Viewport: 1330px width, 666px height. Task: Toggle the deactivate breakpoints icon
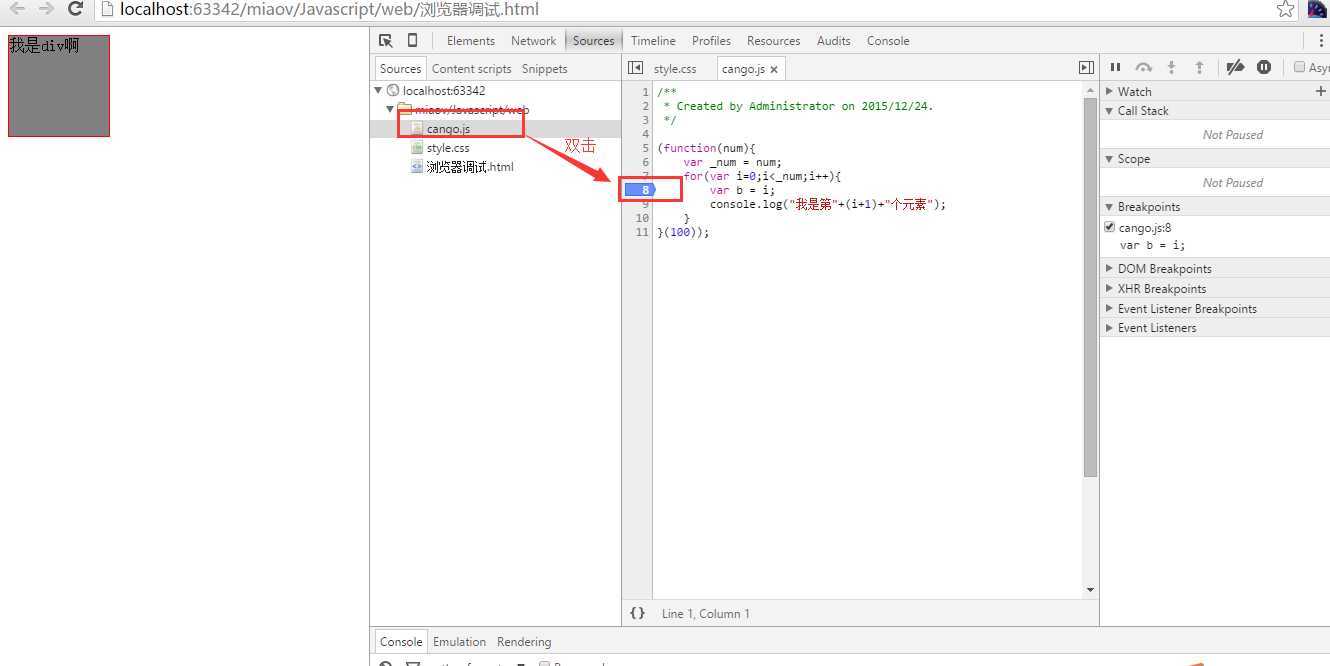point(1235,67)
